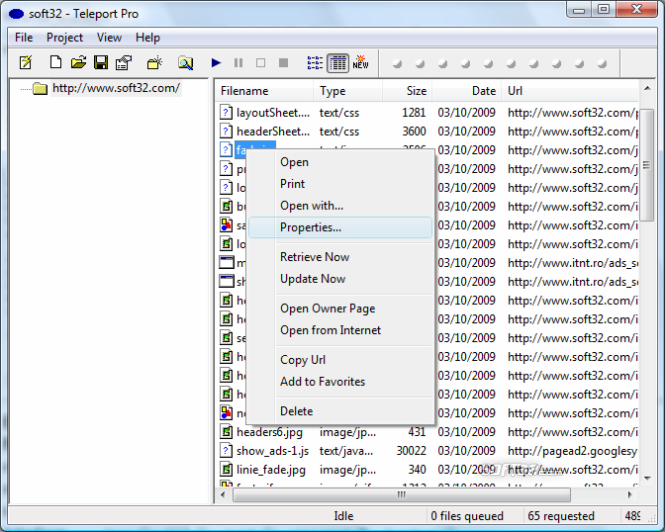Click the linie_fade.jpg image file icon

click(226, 470)
